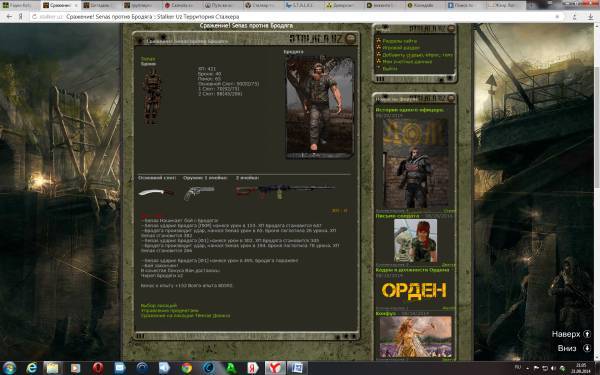
Task: Open the Yandex browser taskbar icon
Action: coord(275,368)
